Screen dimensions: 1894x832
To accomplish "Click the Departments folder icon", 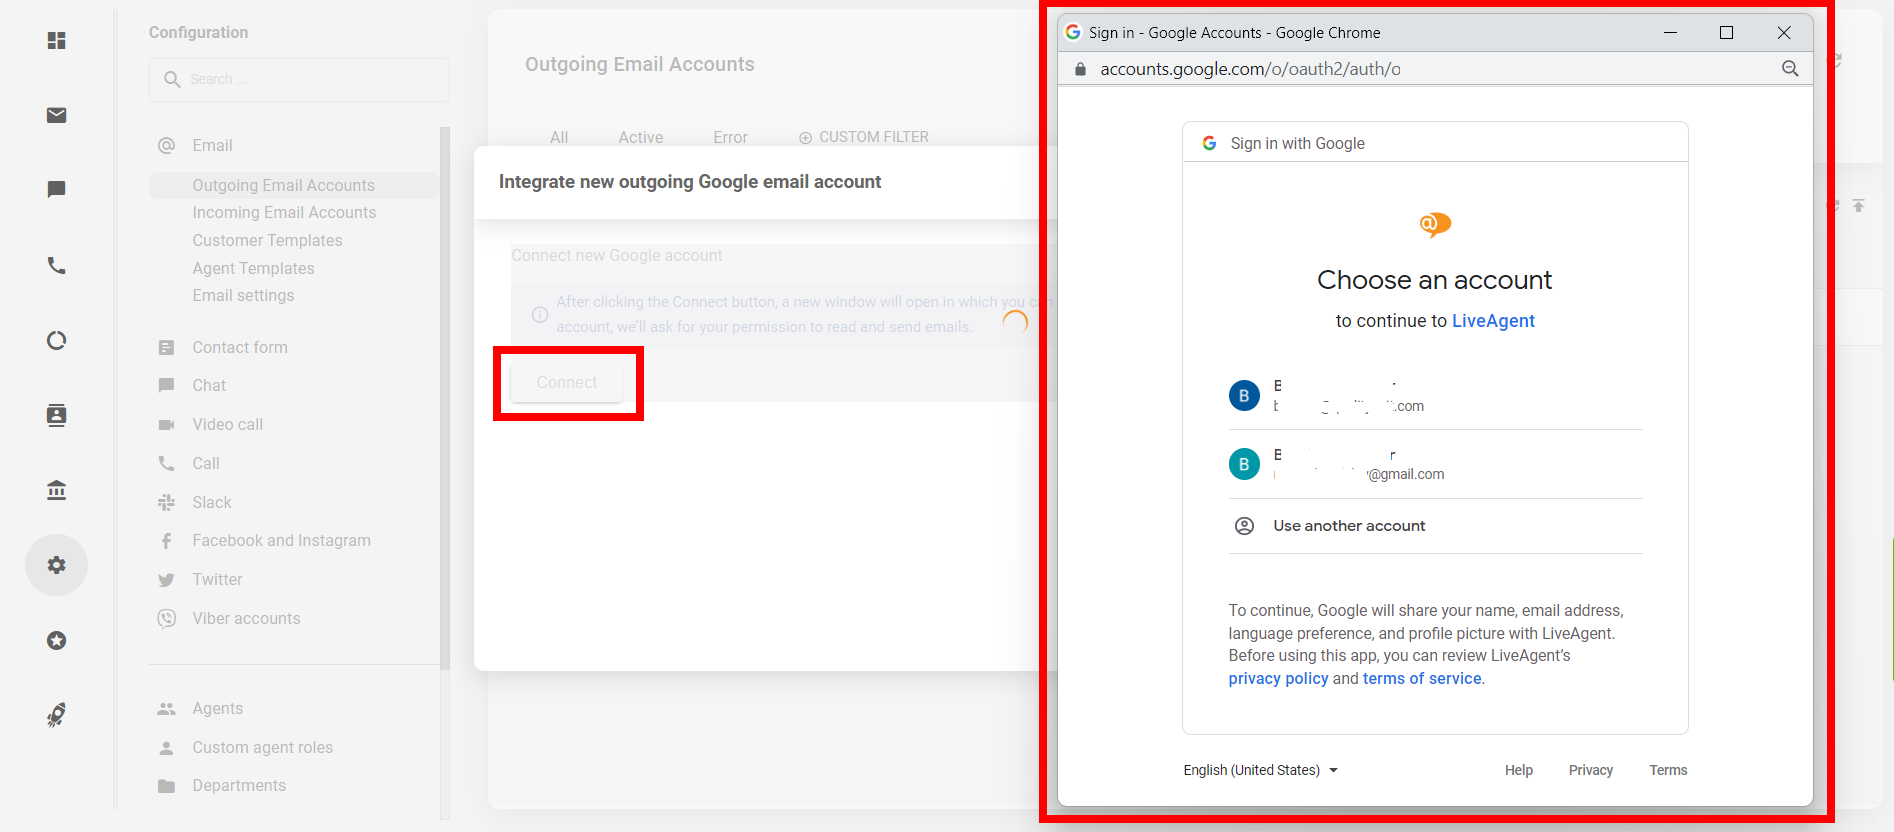I will [x=166, y=785].
